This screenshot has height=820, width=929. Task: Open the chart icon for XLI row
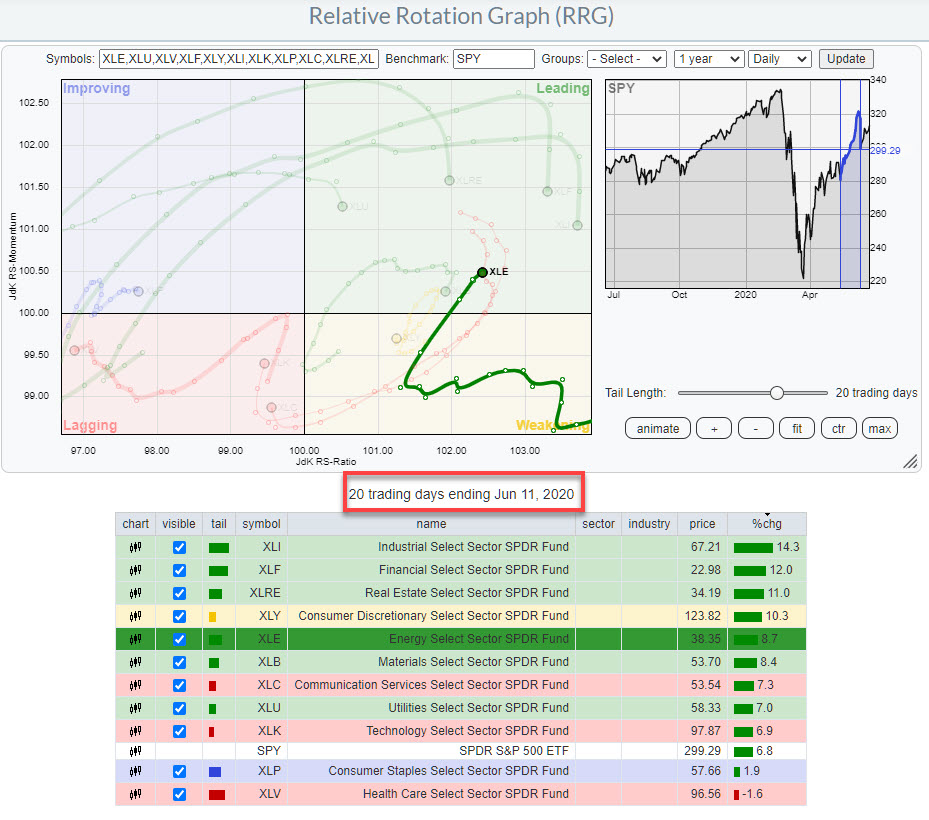(x=135, y=547)
